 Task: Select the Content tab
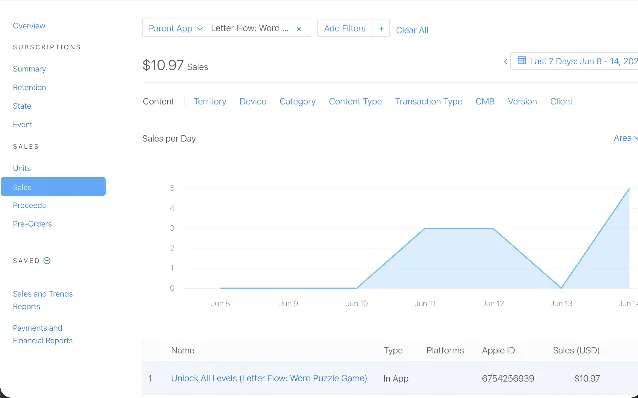(x=158, y=101)
